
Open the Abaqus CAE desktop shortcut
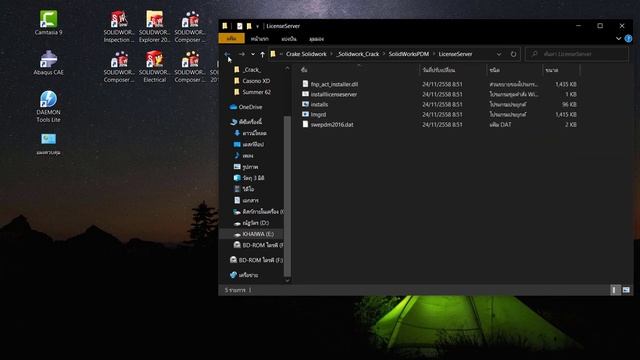click(x=49, y=62)
